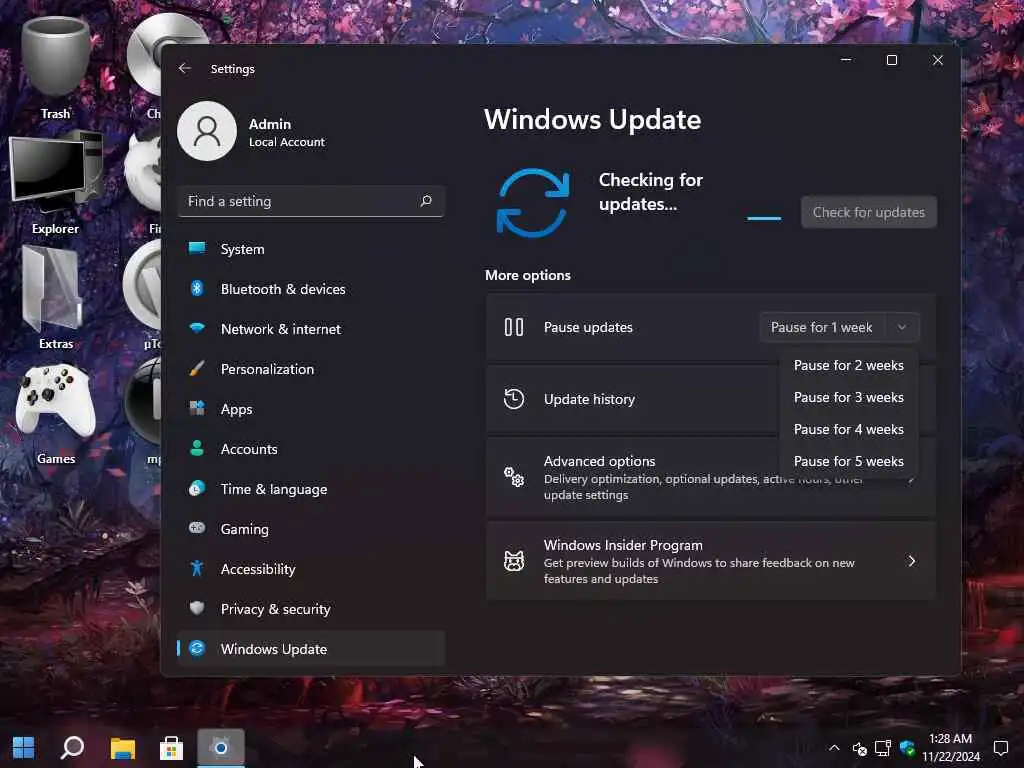1024x768 pixels.
Task: Open the Games controller icon
Action: 56,413
